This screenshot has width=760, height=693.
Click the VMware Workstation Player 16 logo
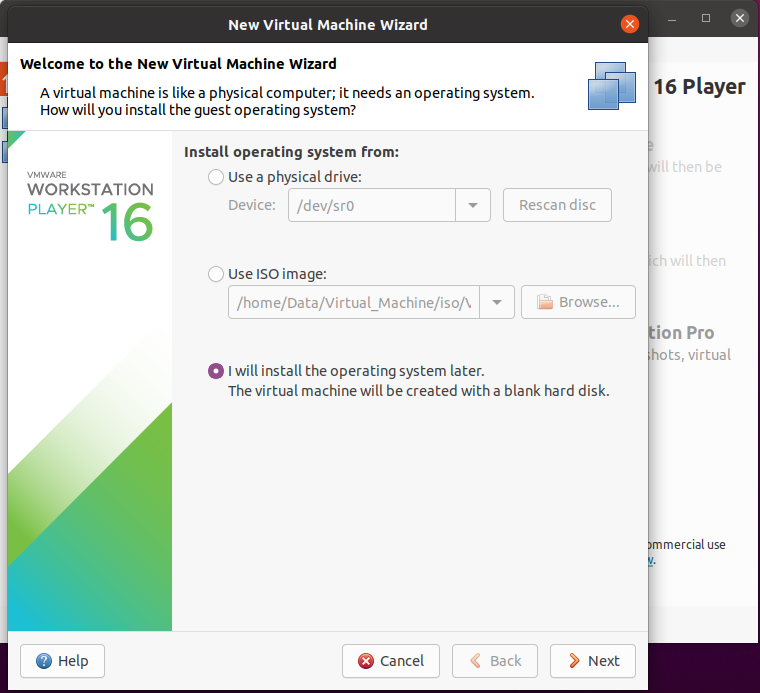tap(91, 207)
